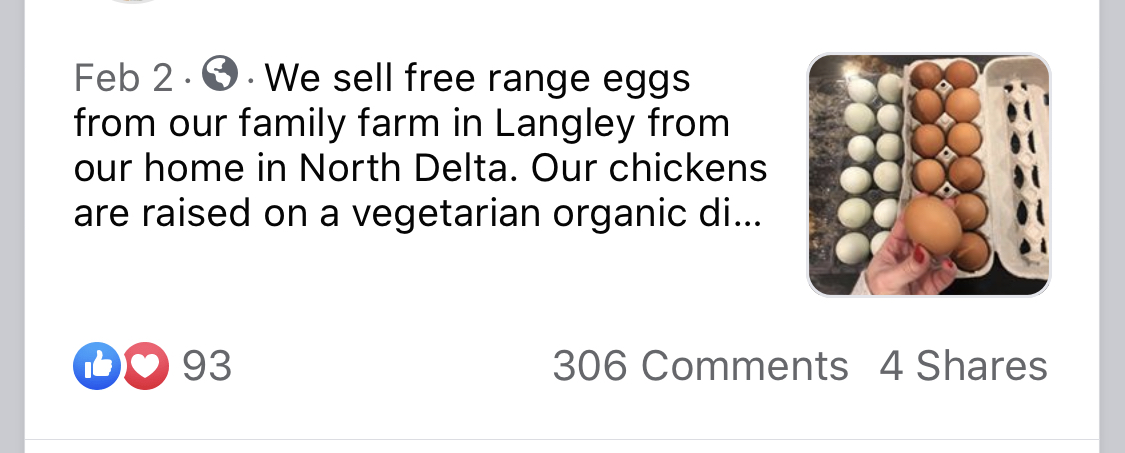Click the globe public audience icon
This screenshot has width=1125, height=453.
click(220, 74)
